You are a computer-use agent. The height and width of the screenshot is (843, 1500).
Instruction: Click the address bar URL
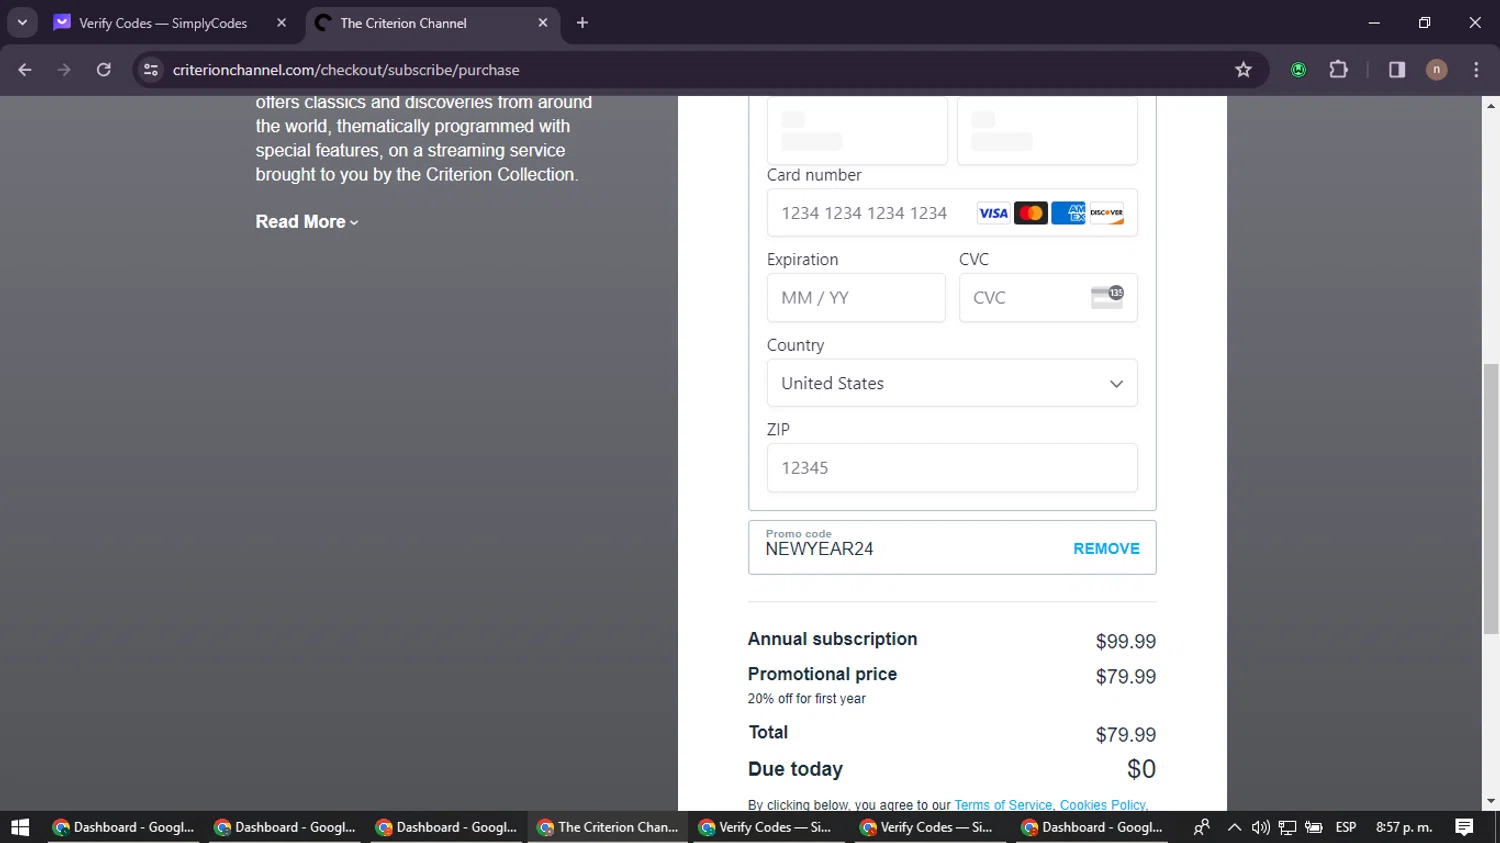pyautogui.click(x=346, y=70)
